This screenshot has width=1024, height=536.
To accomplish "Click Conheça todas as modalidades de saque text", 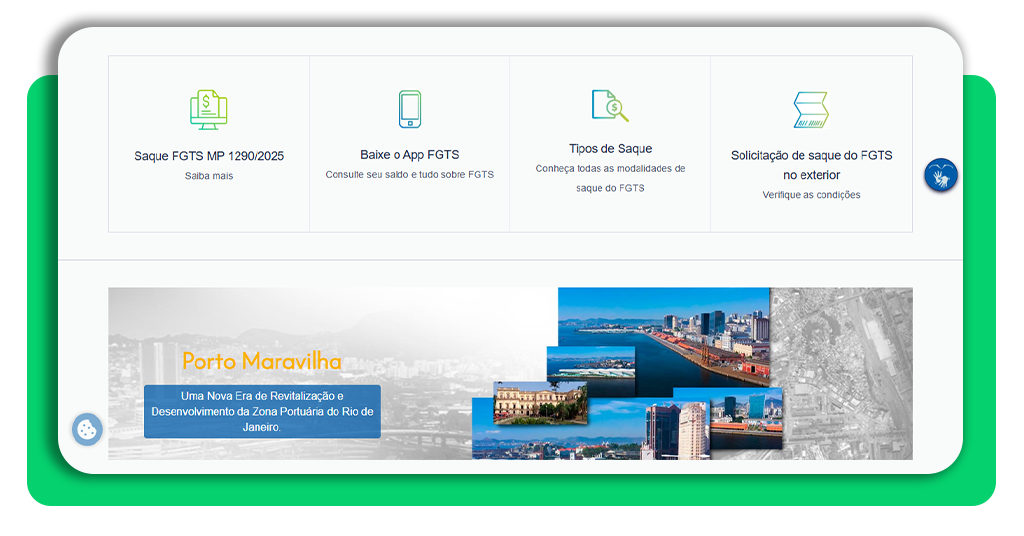I will pos(610,178).
